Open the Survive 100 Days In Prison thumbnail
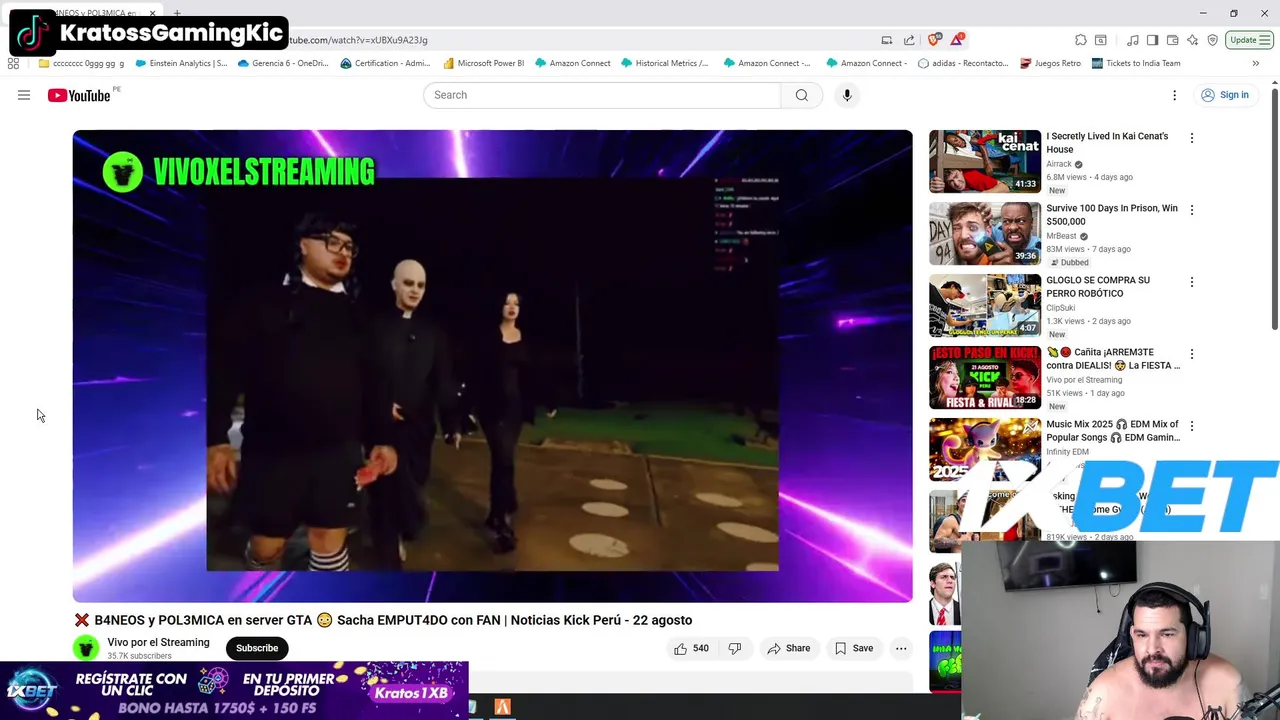The image size is (1280, 720). point(985,233)
